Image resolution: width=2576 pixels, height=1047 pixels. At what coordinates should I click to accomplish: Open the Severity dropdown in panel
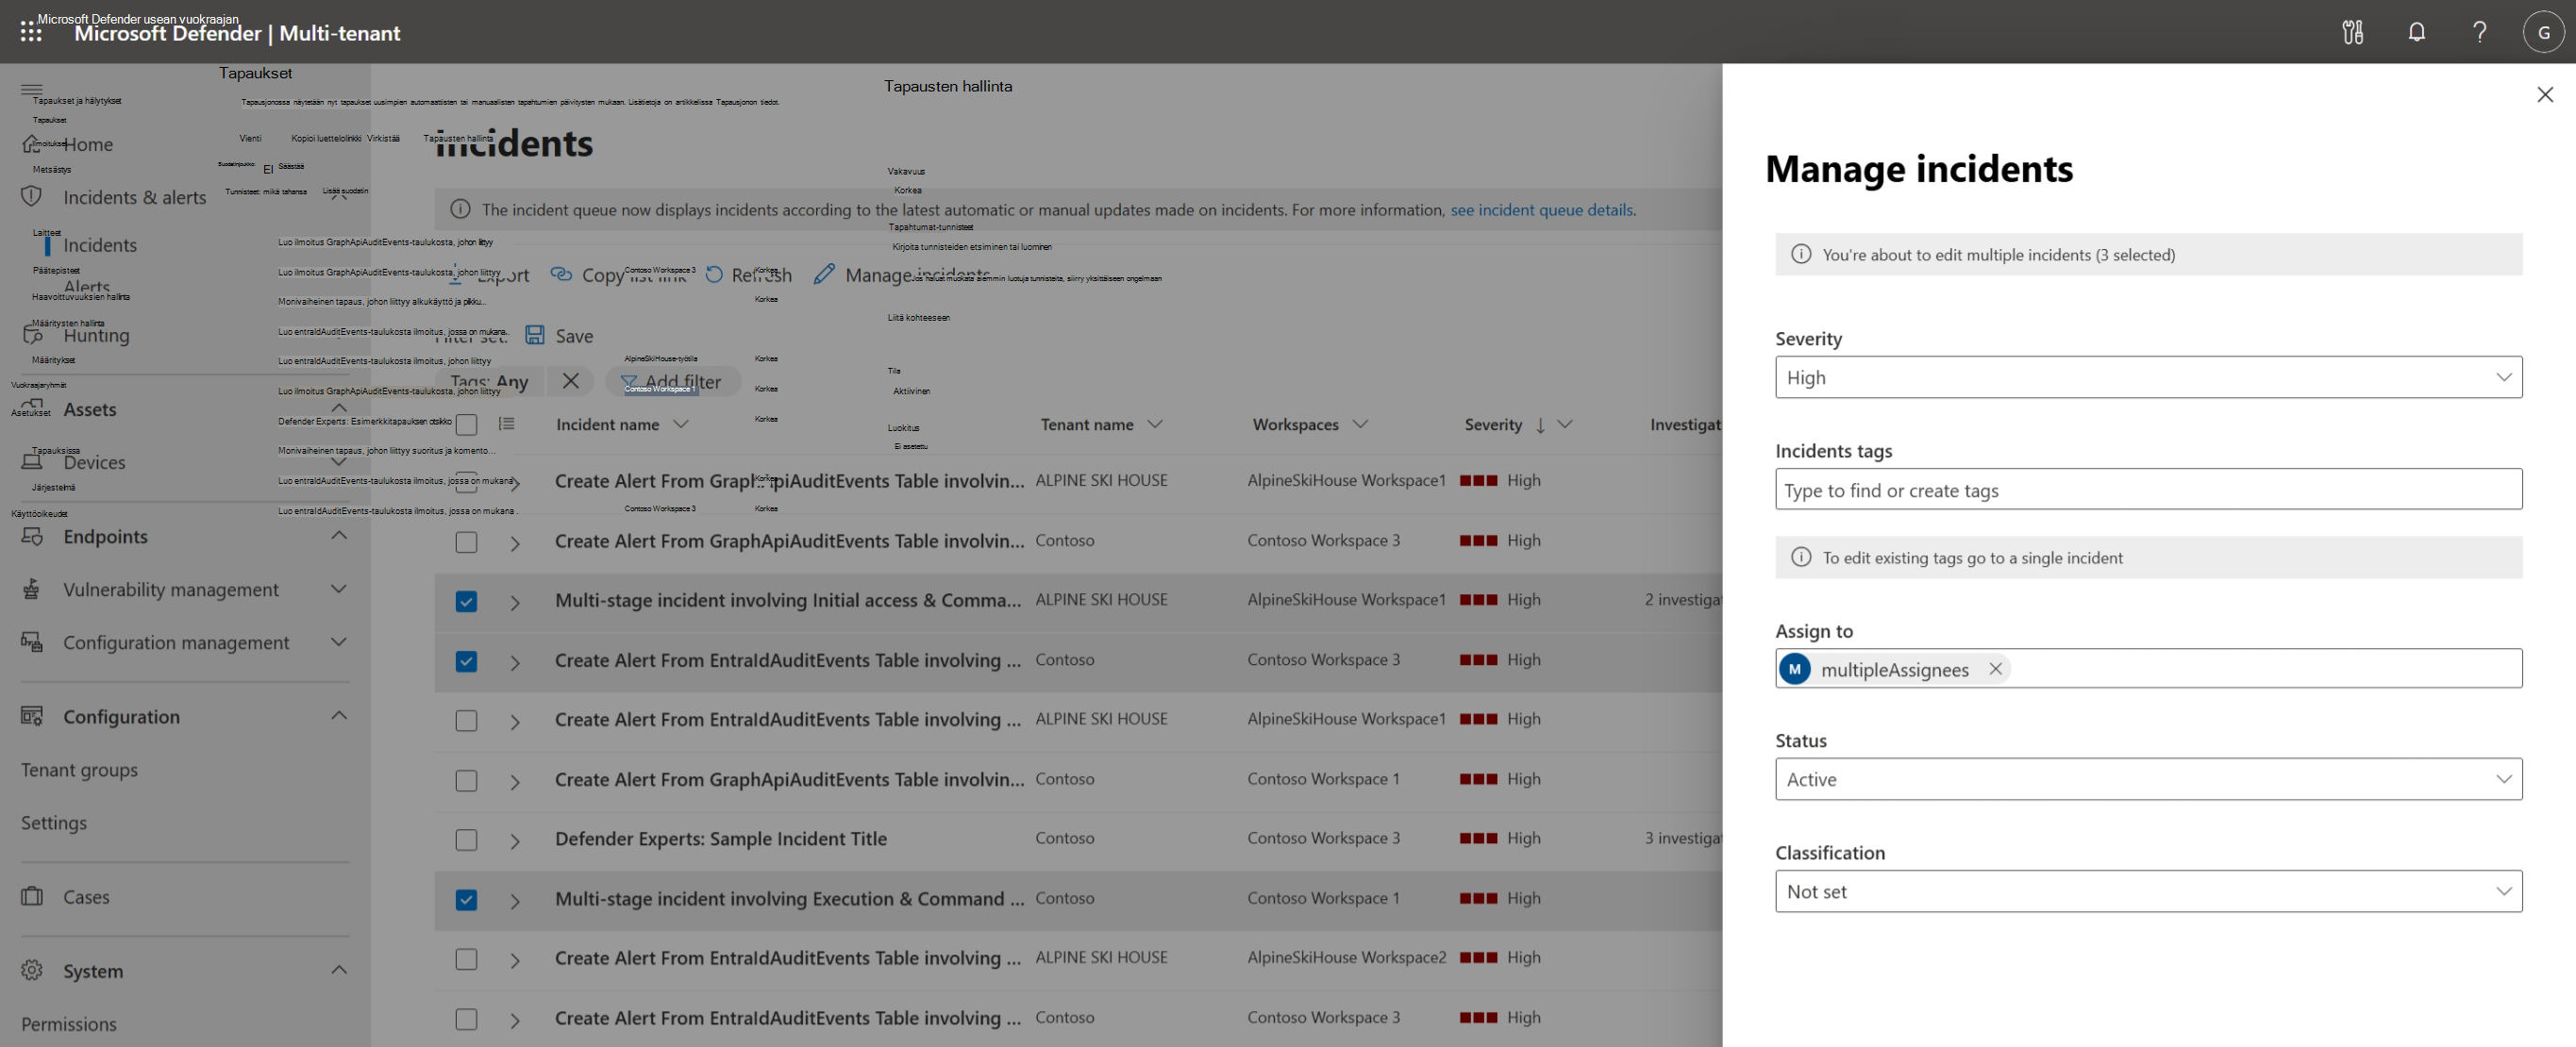2148,377
